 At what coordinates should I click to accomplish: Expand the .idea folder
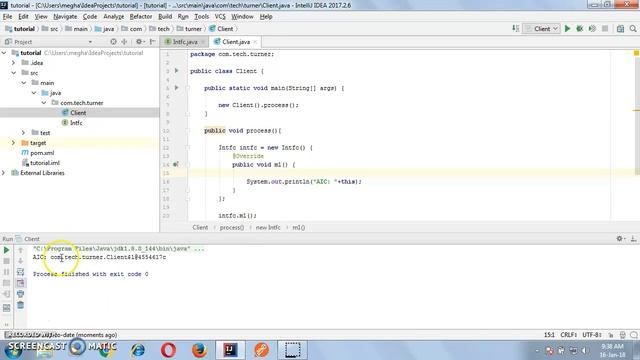pos(13,63)
